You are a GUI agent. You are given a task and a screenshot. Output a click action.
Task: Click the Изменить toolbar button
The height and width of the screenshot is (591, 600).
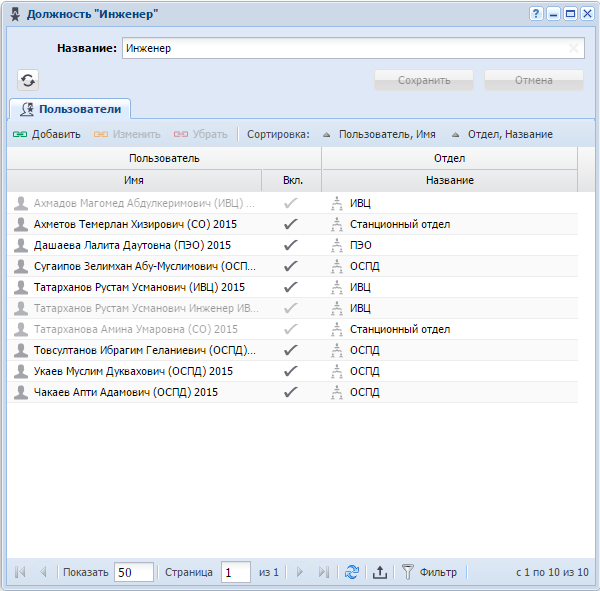pos(127,134)
